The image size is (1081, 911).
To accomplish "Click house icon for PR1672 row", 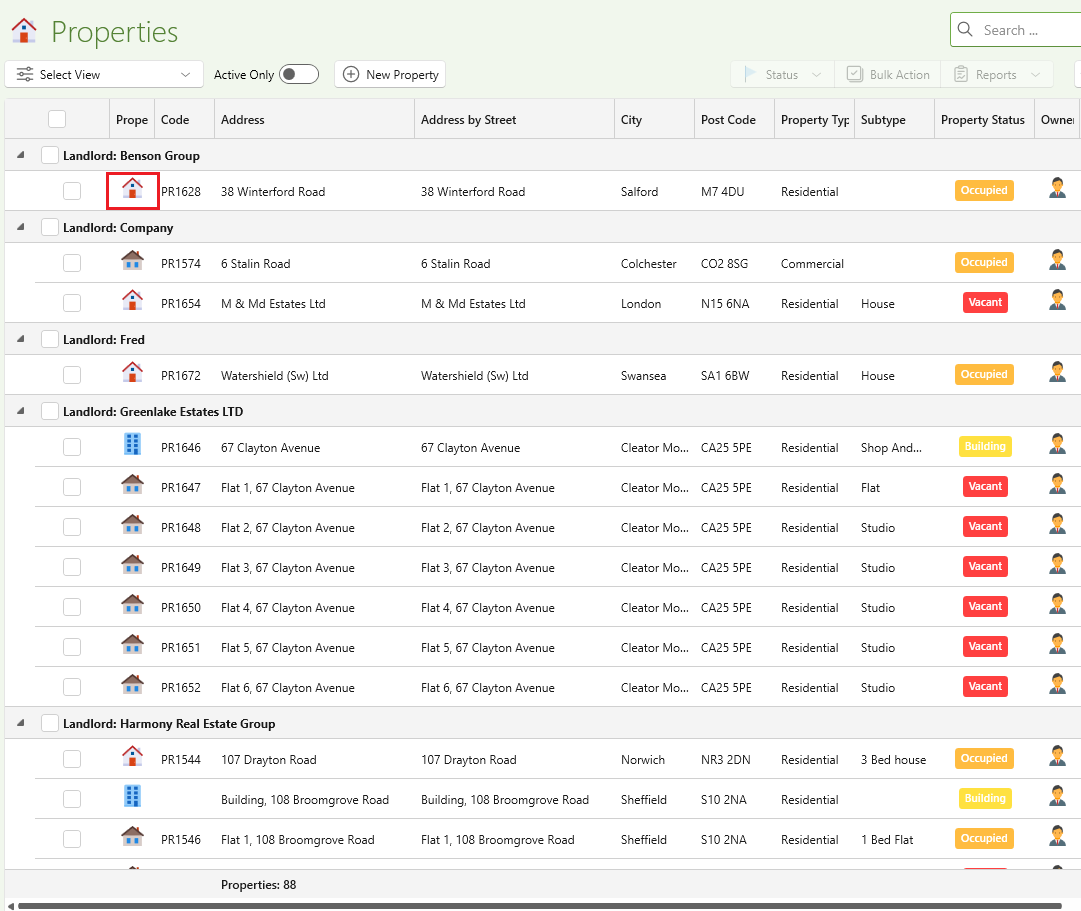I will click(132, 372).
